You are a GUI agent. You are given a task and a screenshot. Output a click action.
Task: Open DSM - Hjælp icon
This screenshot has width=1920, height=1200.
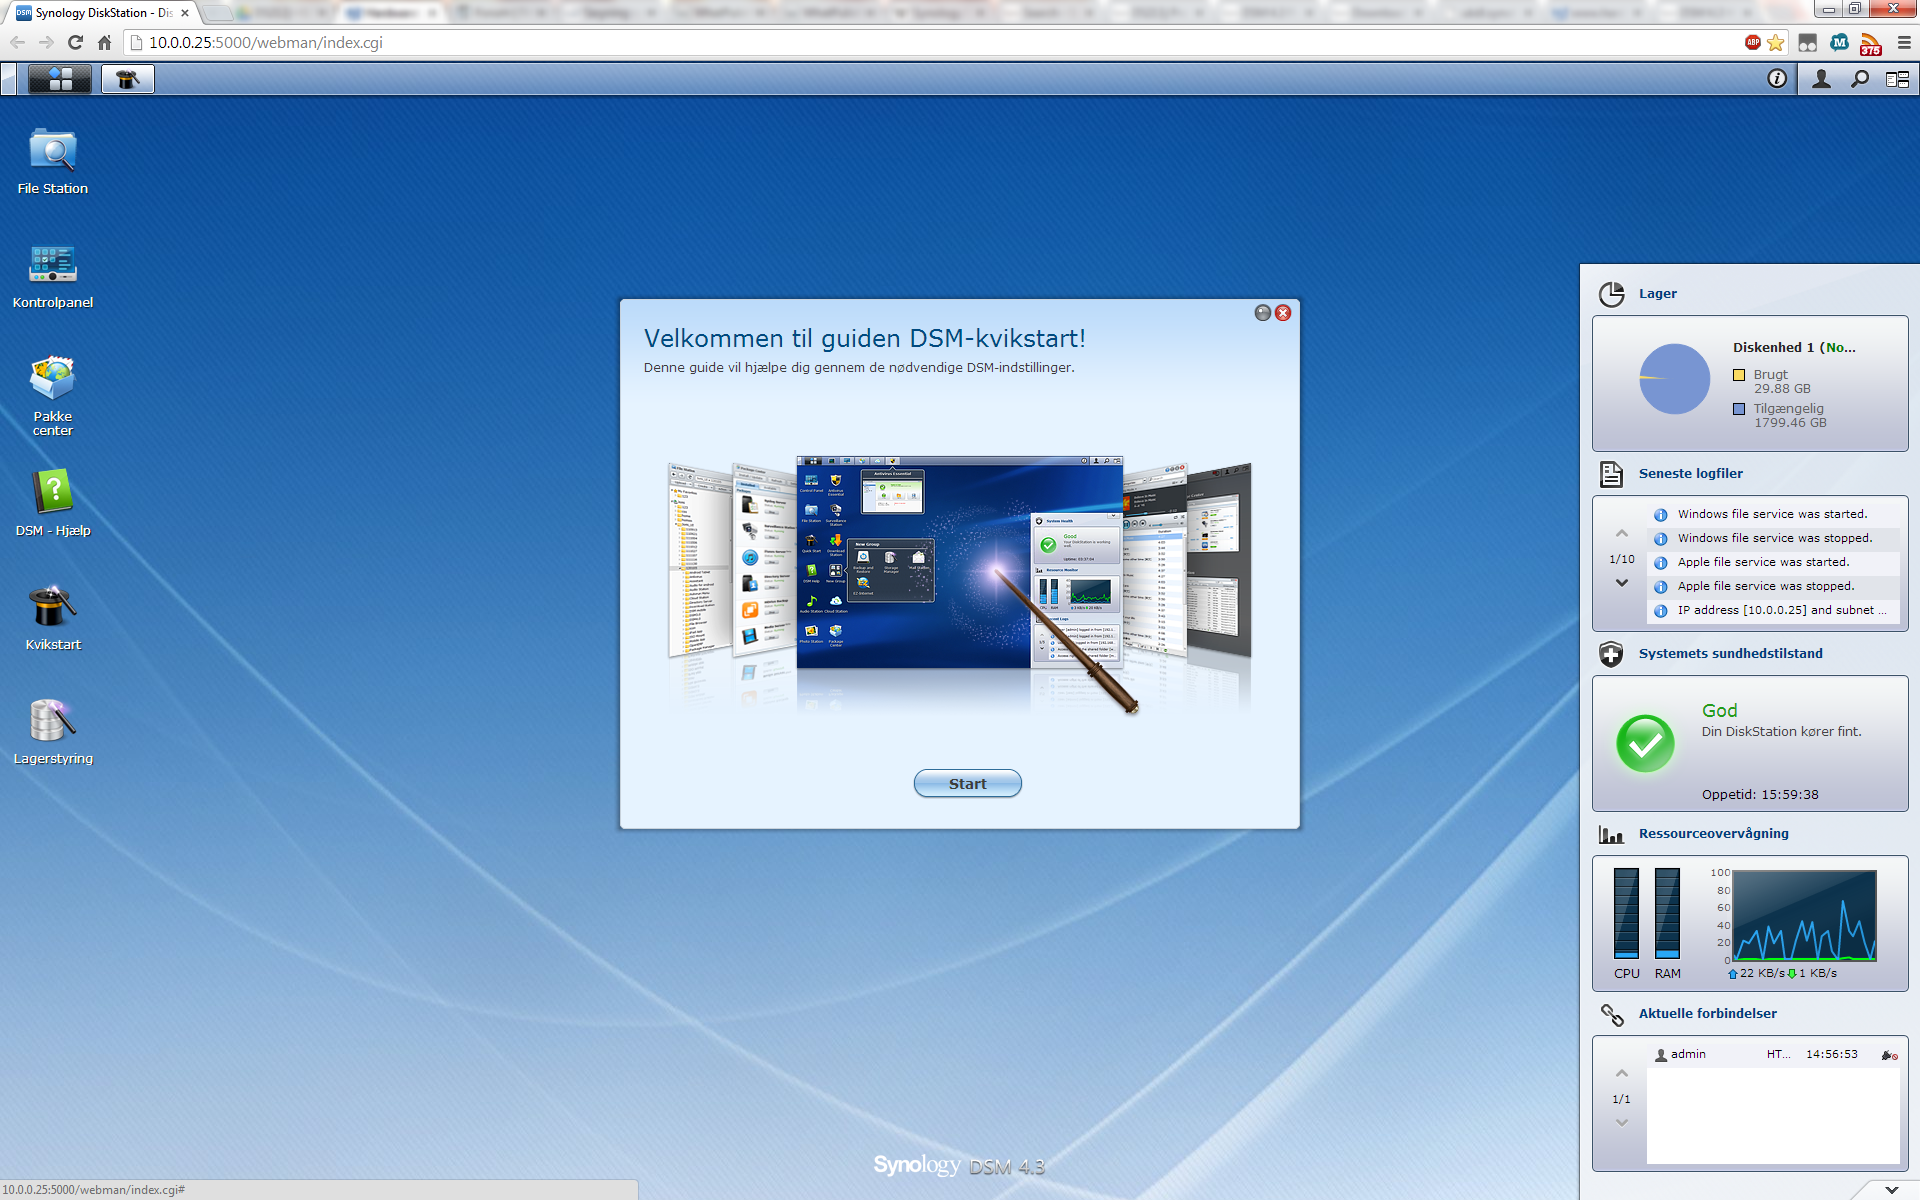[53, 504]
